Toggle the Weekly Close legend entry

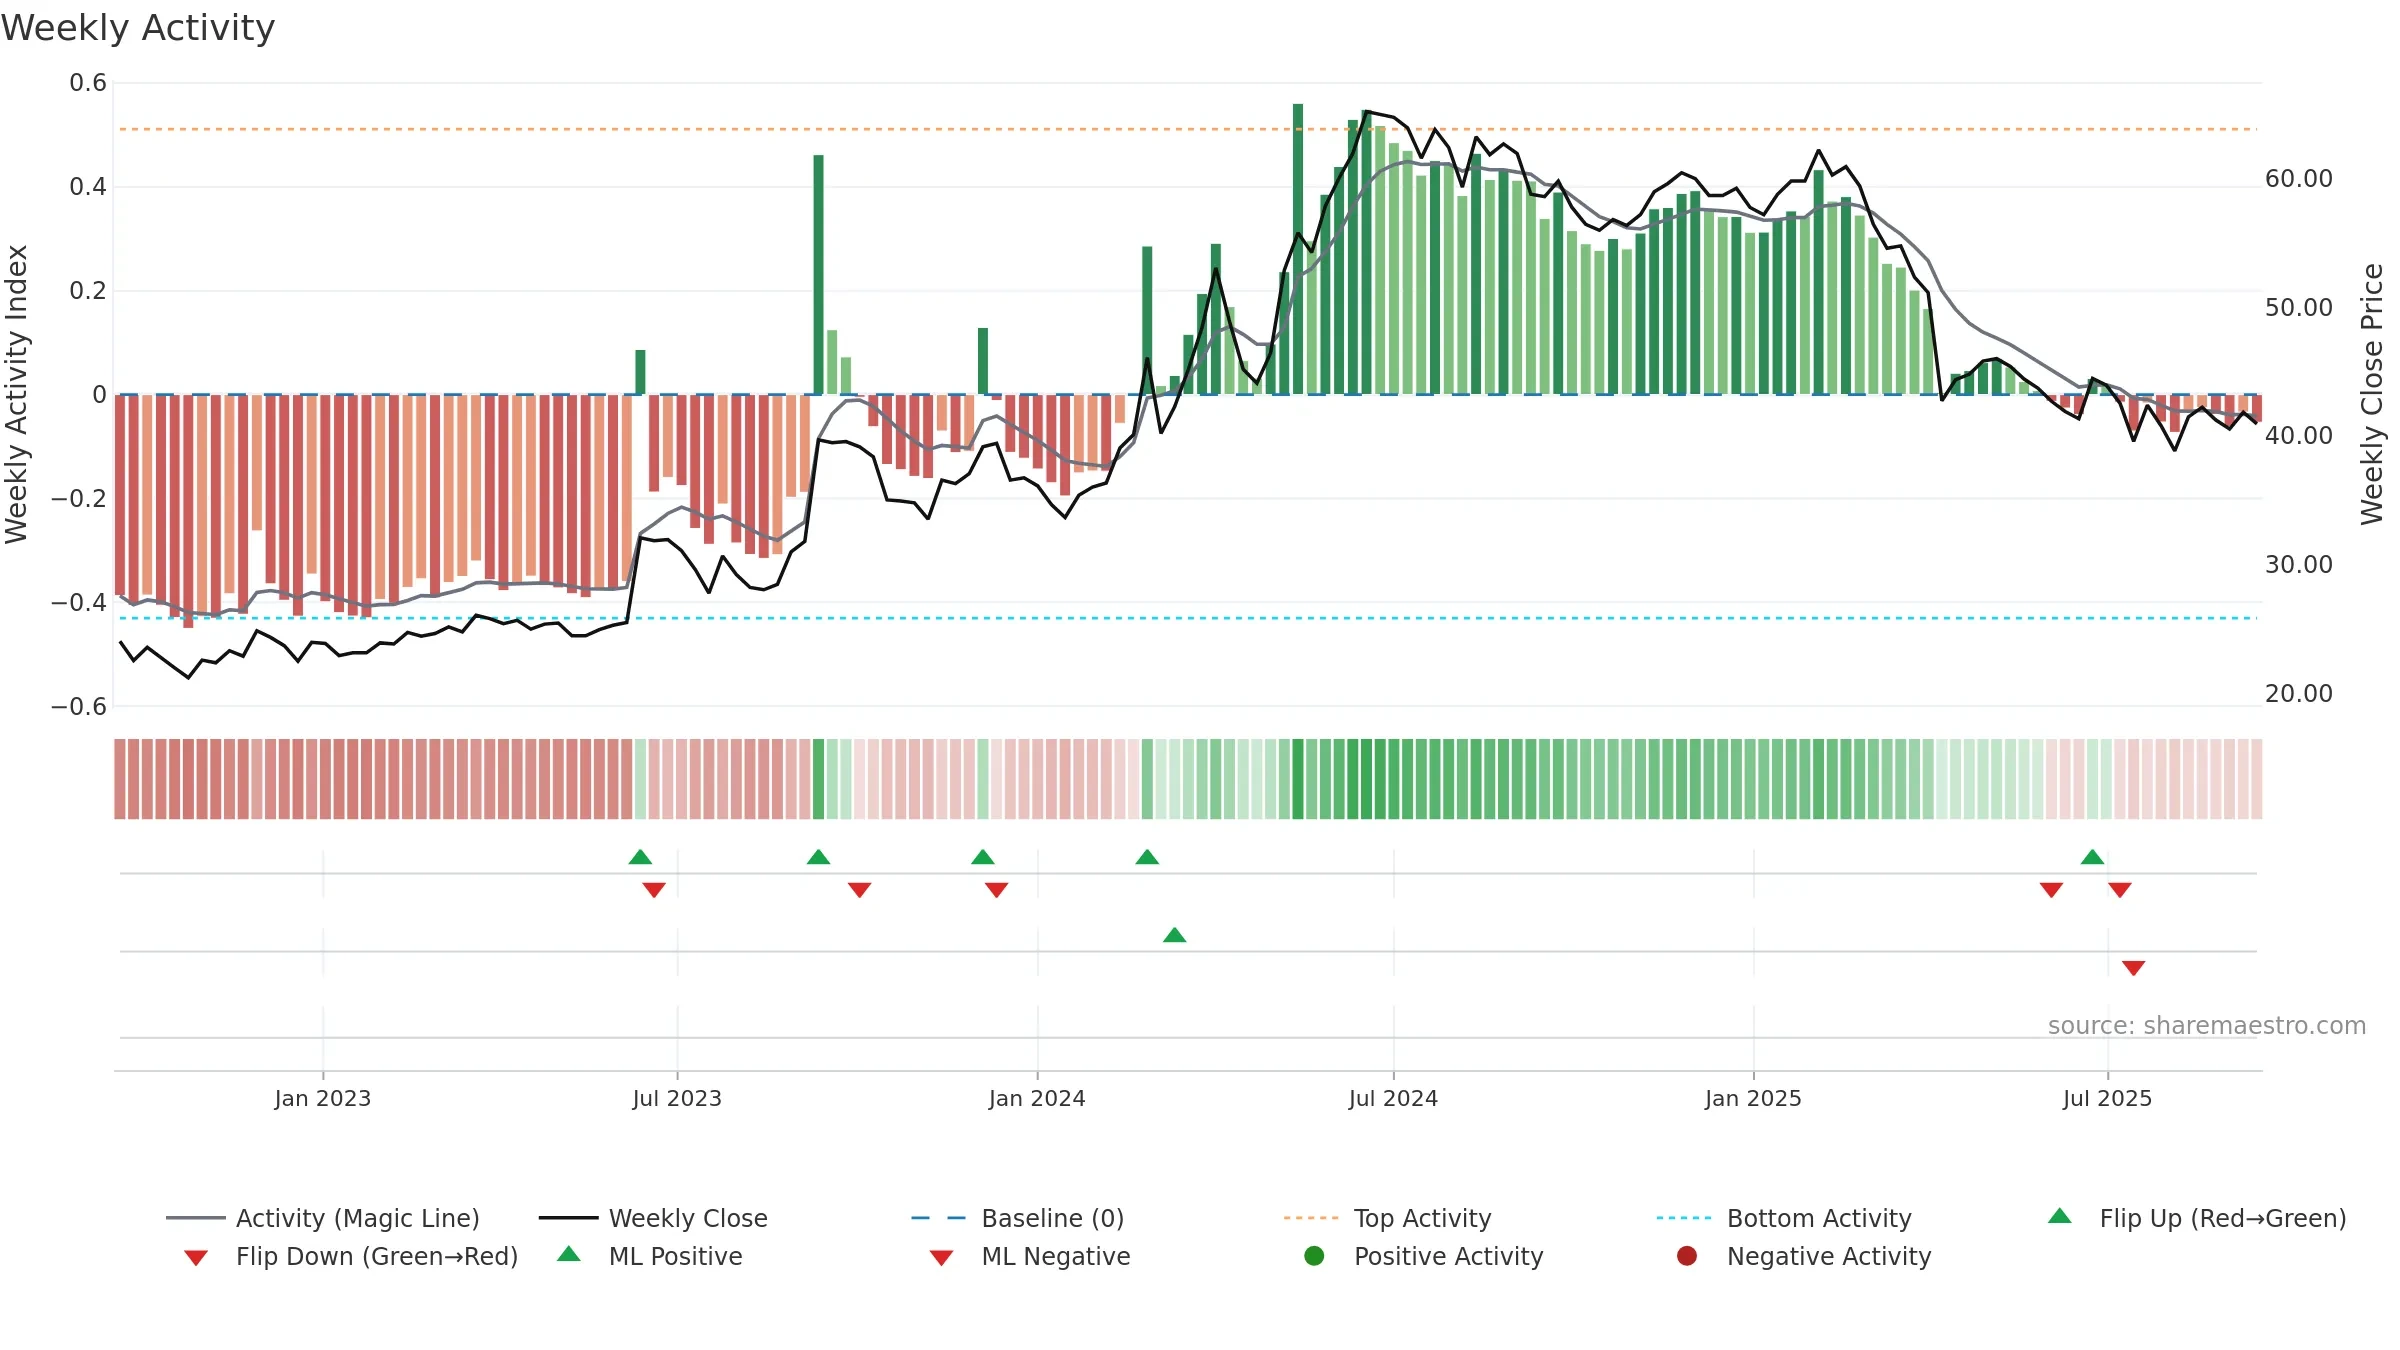pos(653,1218)
